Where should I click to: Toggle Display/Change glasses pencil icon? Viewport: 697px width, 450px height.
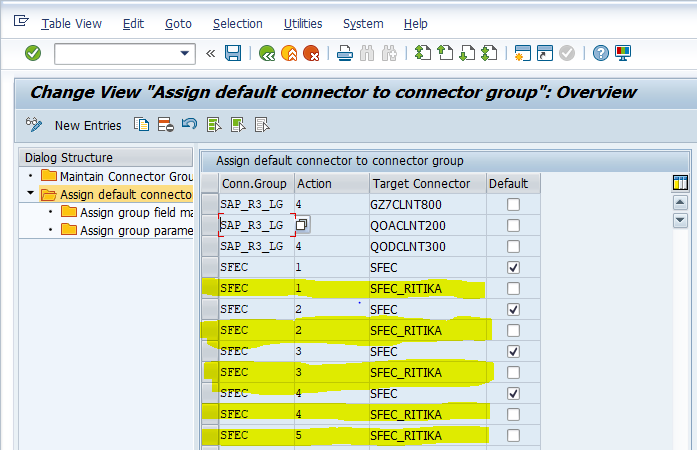point(34,125)
